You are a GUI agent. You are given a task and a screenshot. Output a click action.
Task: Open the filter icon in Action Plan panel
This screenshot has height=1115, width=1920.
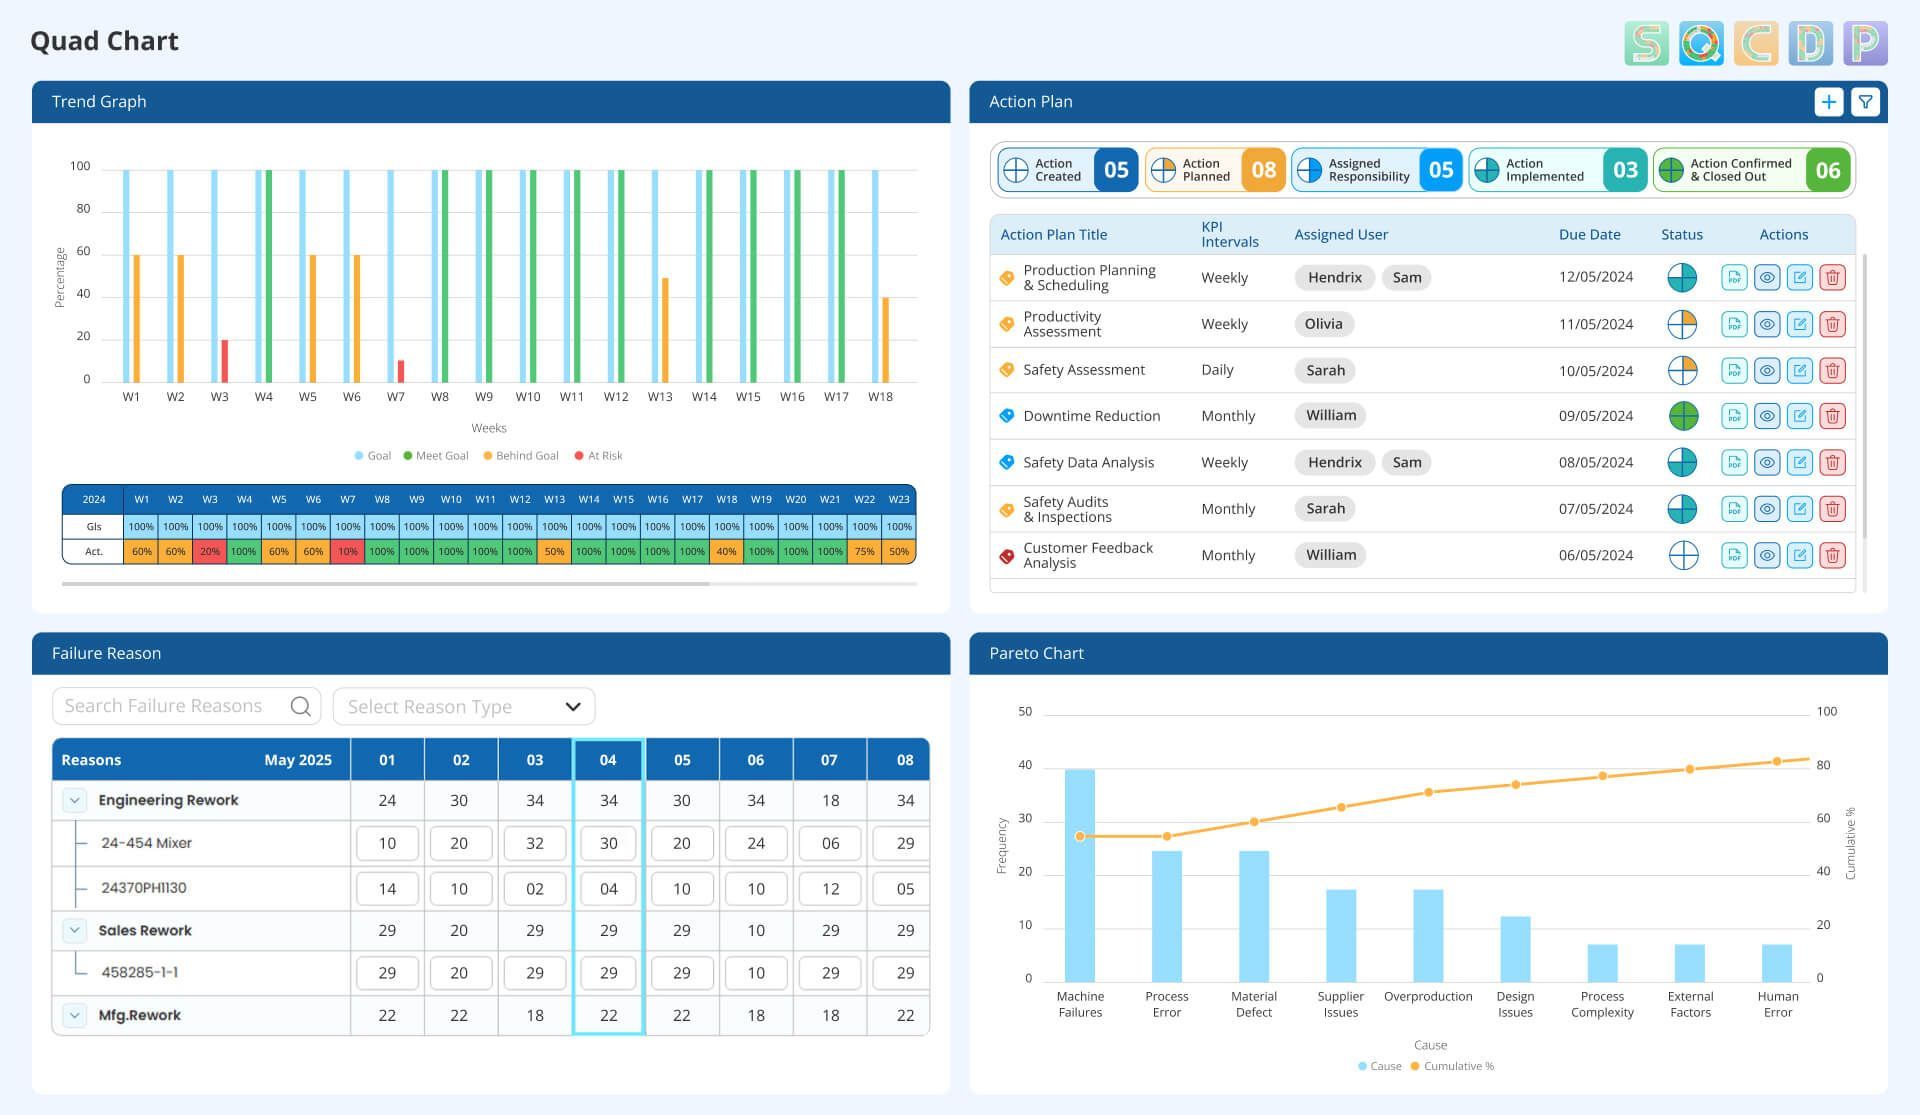[x=1866, y=101]
